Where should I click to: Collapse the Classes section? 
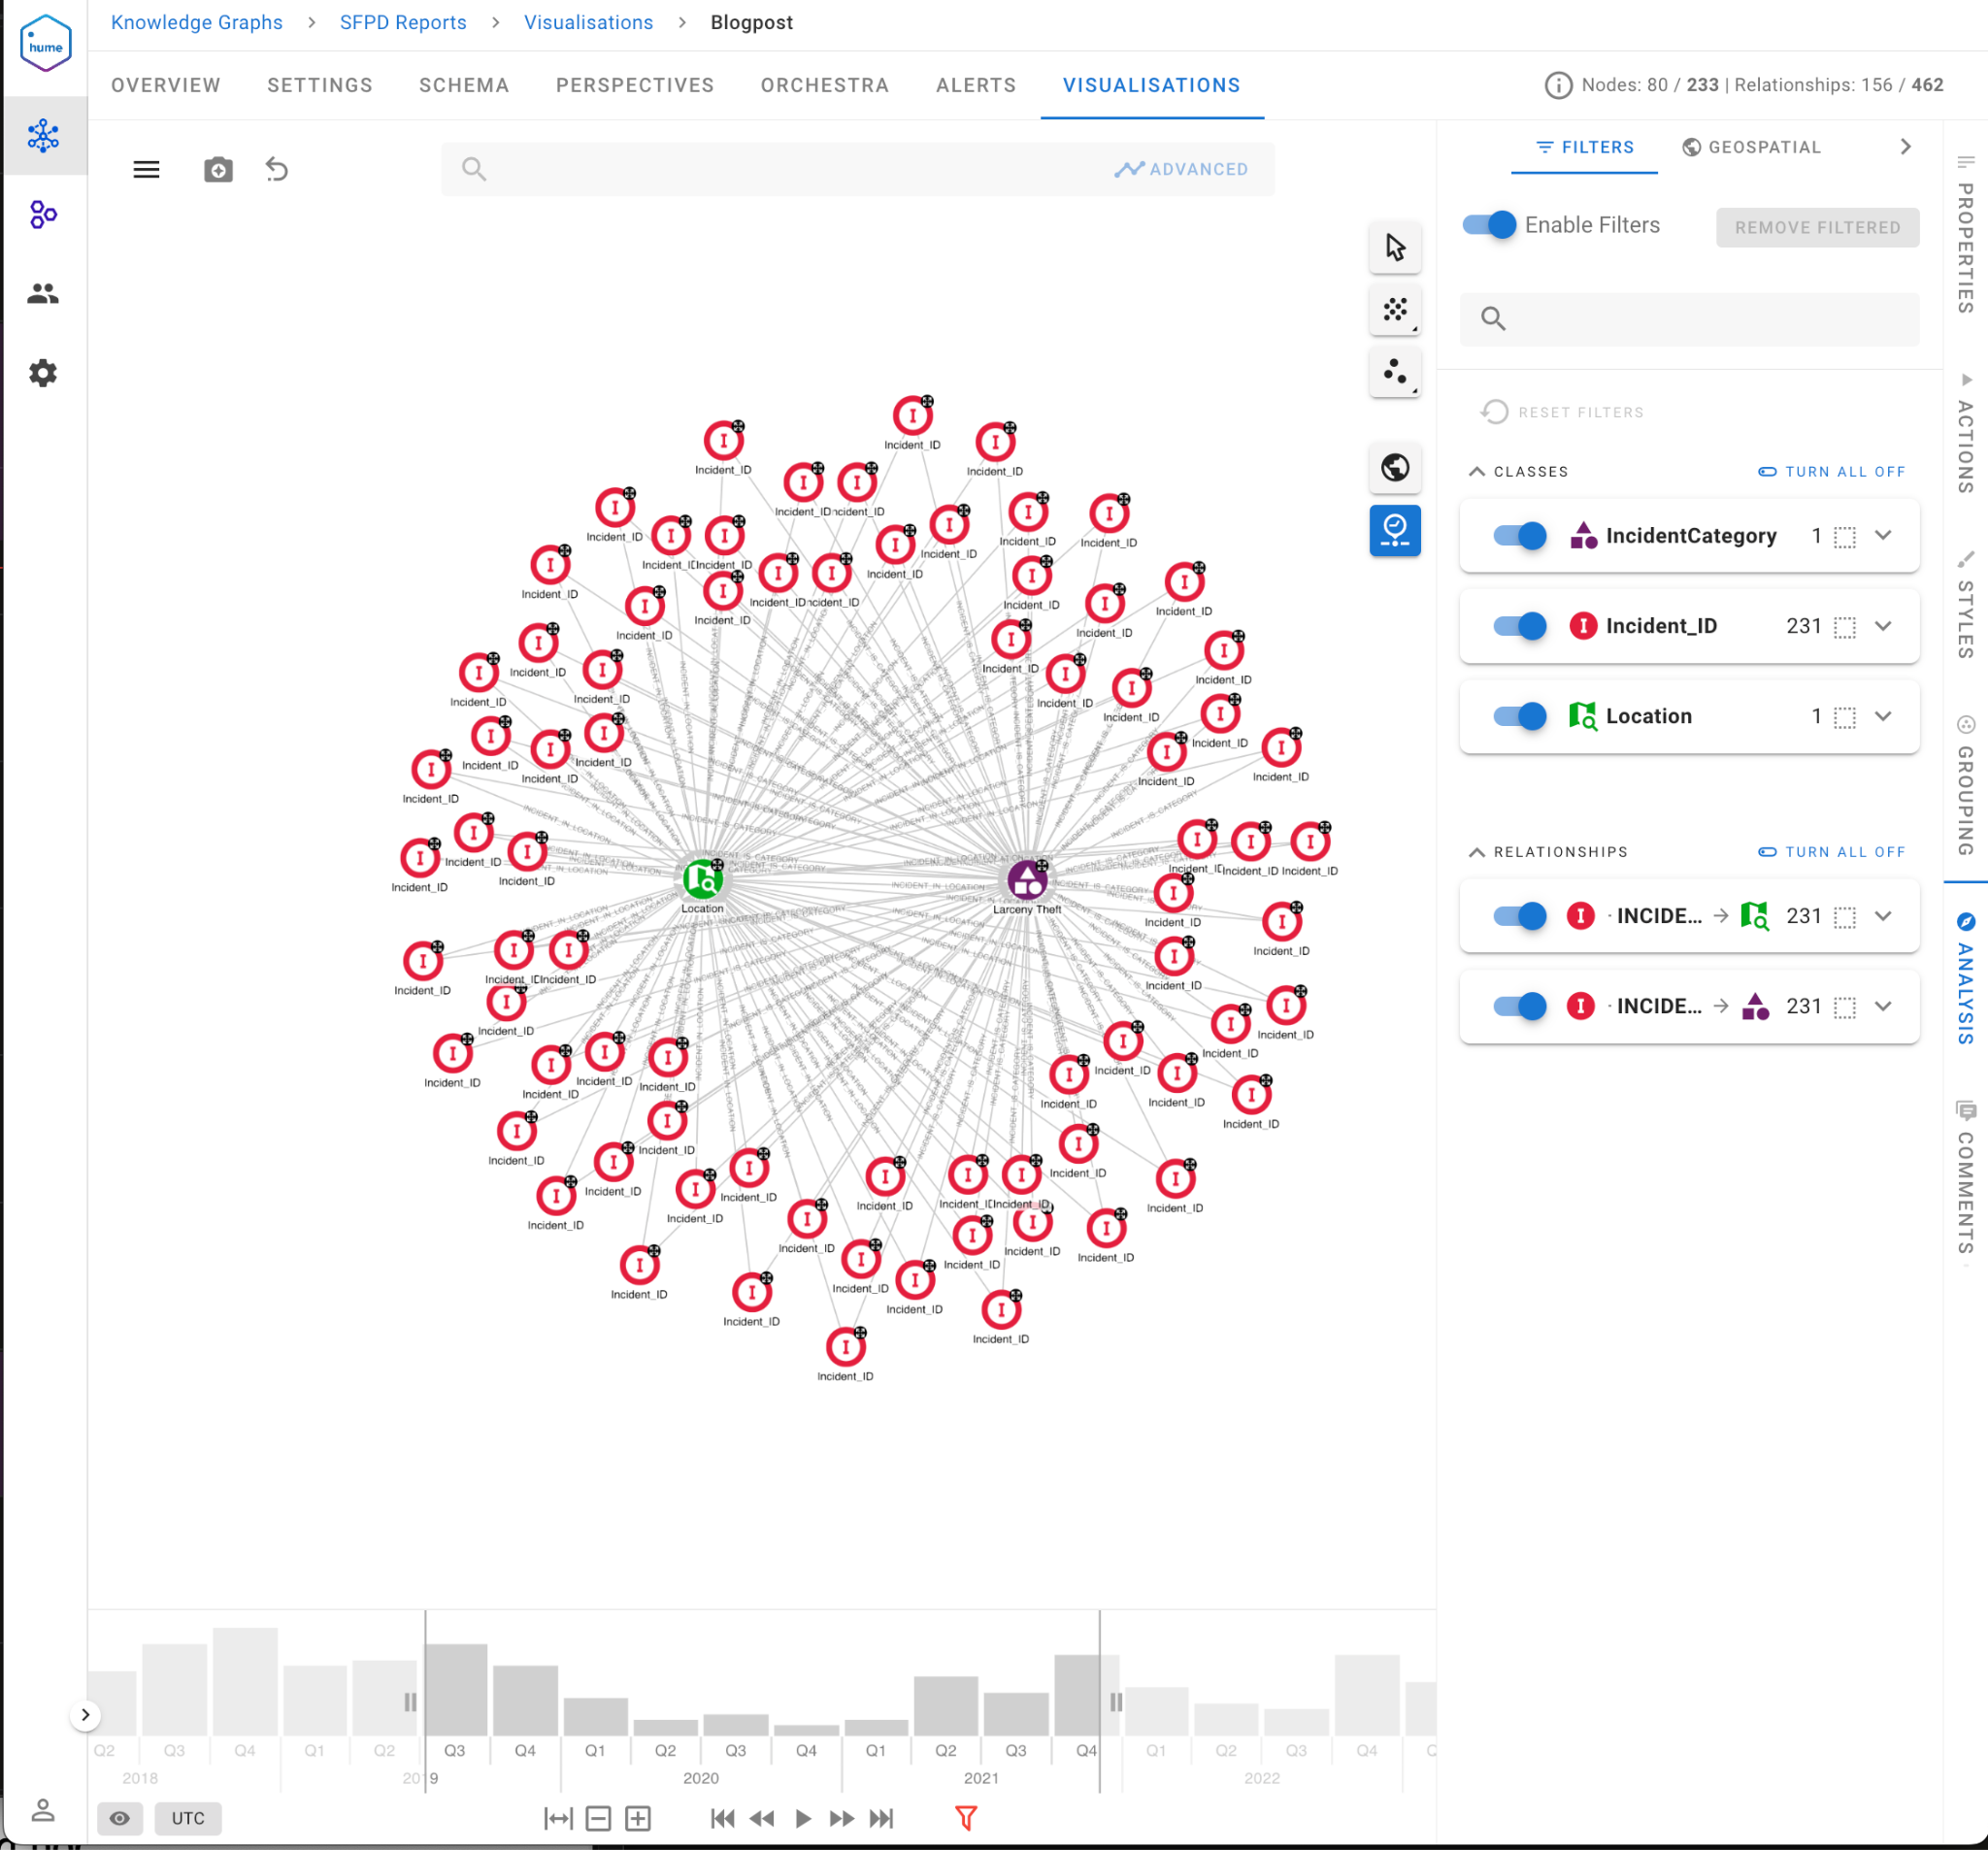pyautogui.click(x=1477, y=472)
